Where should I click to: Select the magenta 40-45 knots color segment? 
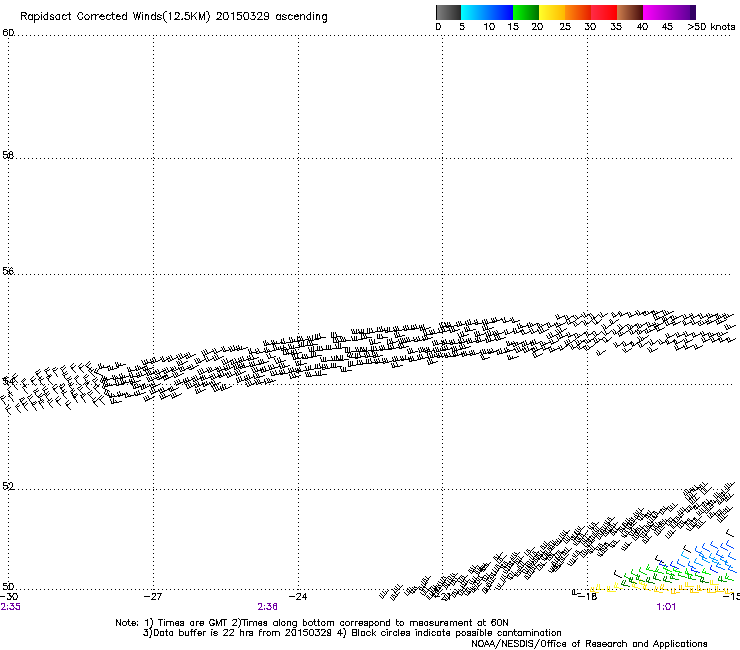656,12
